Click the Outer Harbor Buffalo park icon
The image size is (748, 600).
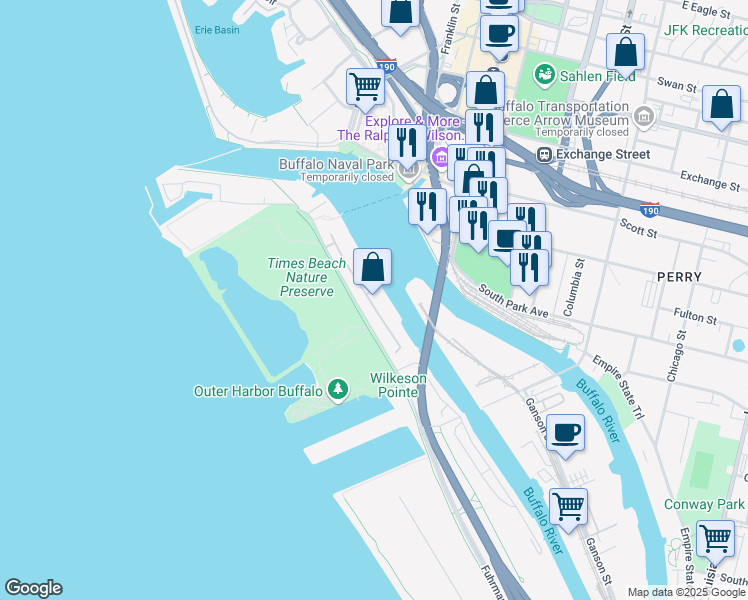pos(338,390)
